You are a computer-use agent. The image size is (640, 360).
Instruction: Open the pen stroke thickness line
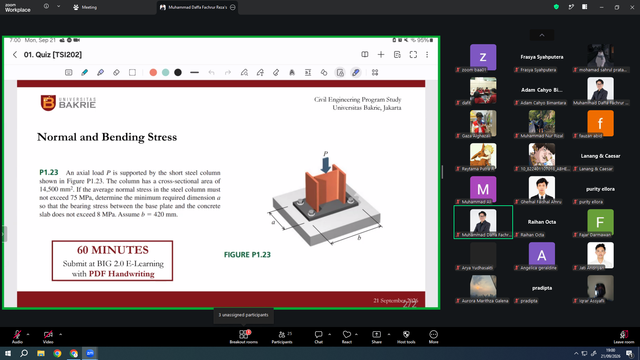[x=194, y=73]
